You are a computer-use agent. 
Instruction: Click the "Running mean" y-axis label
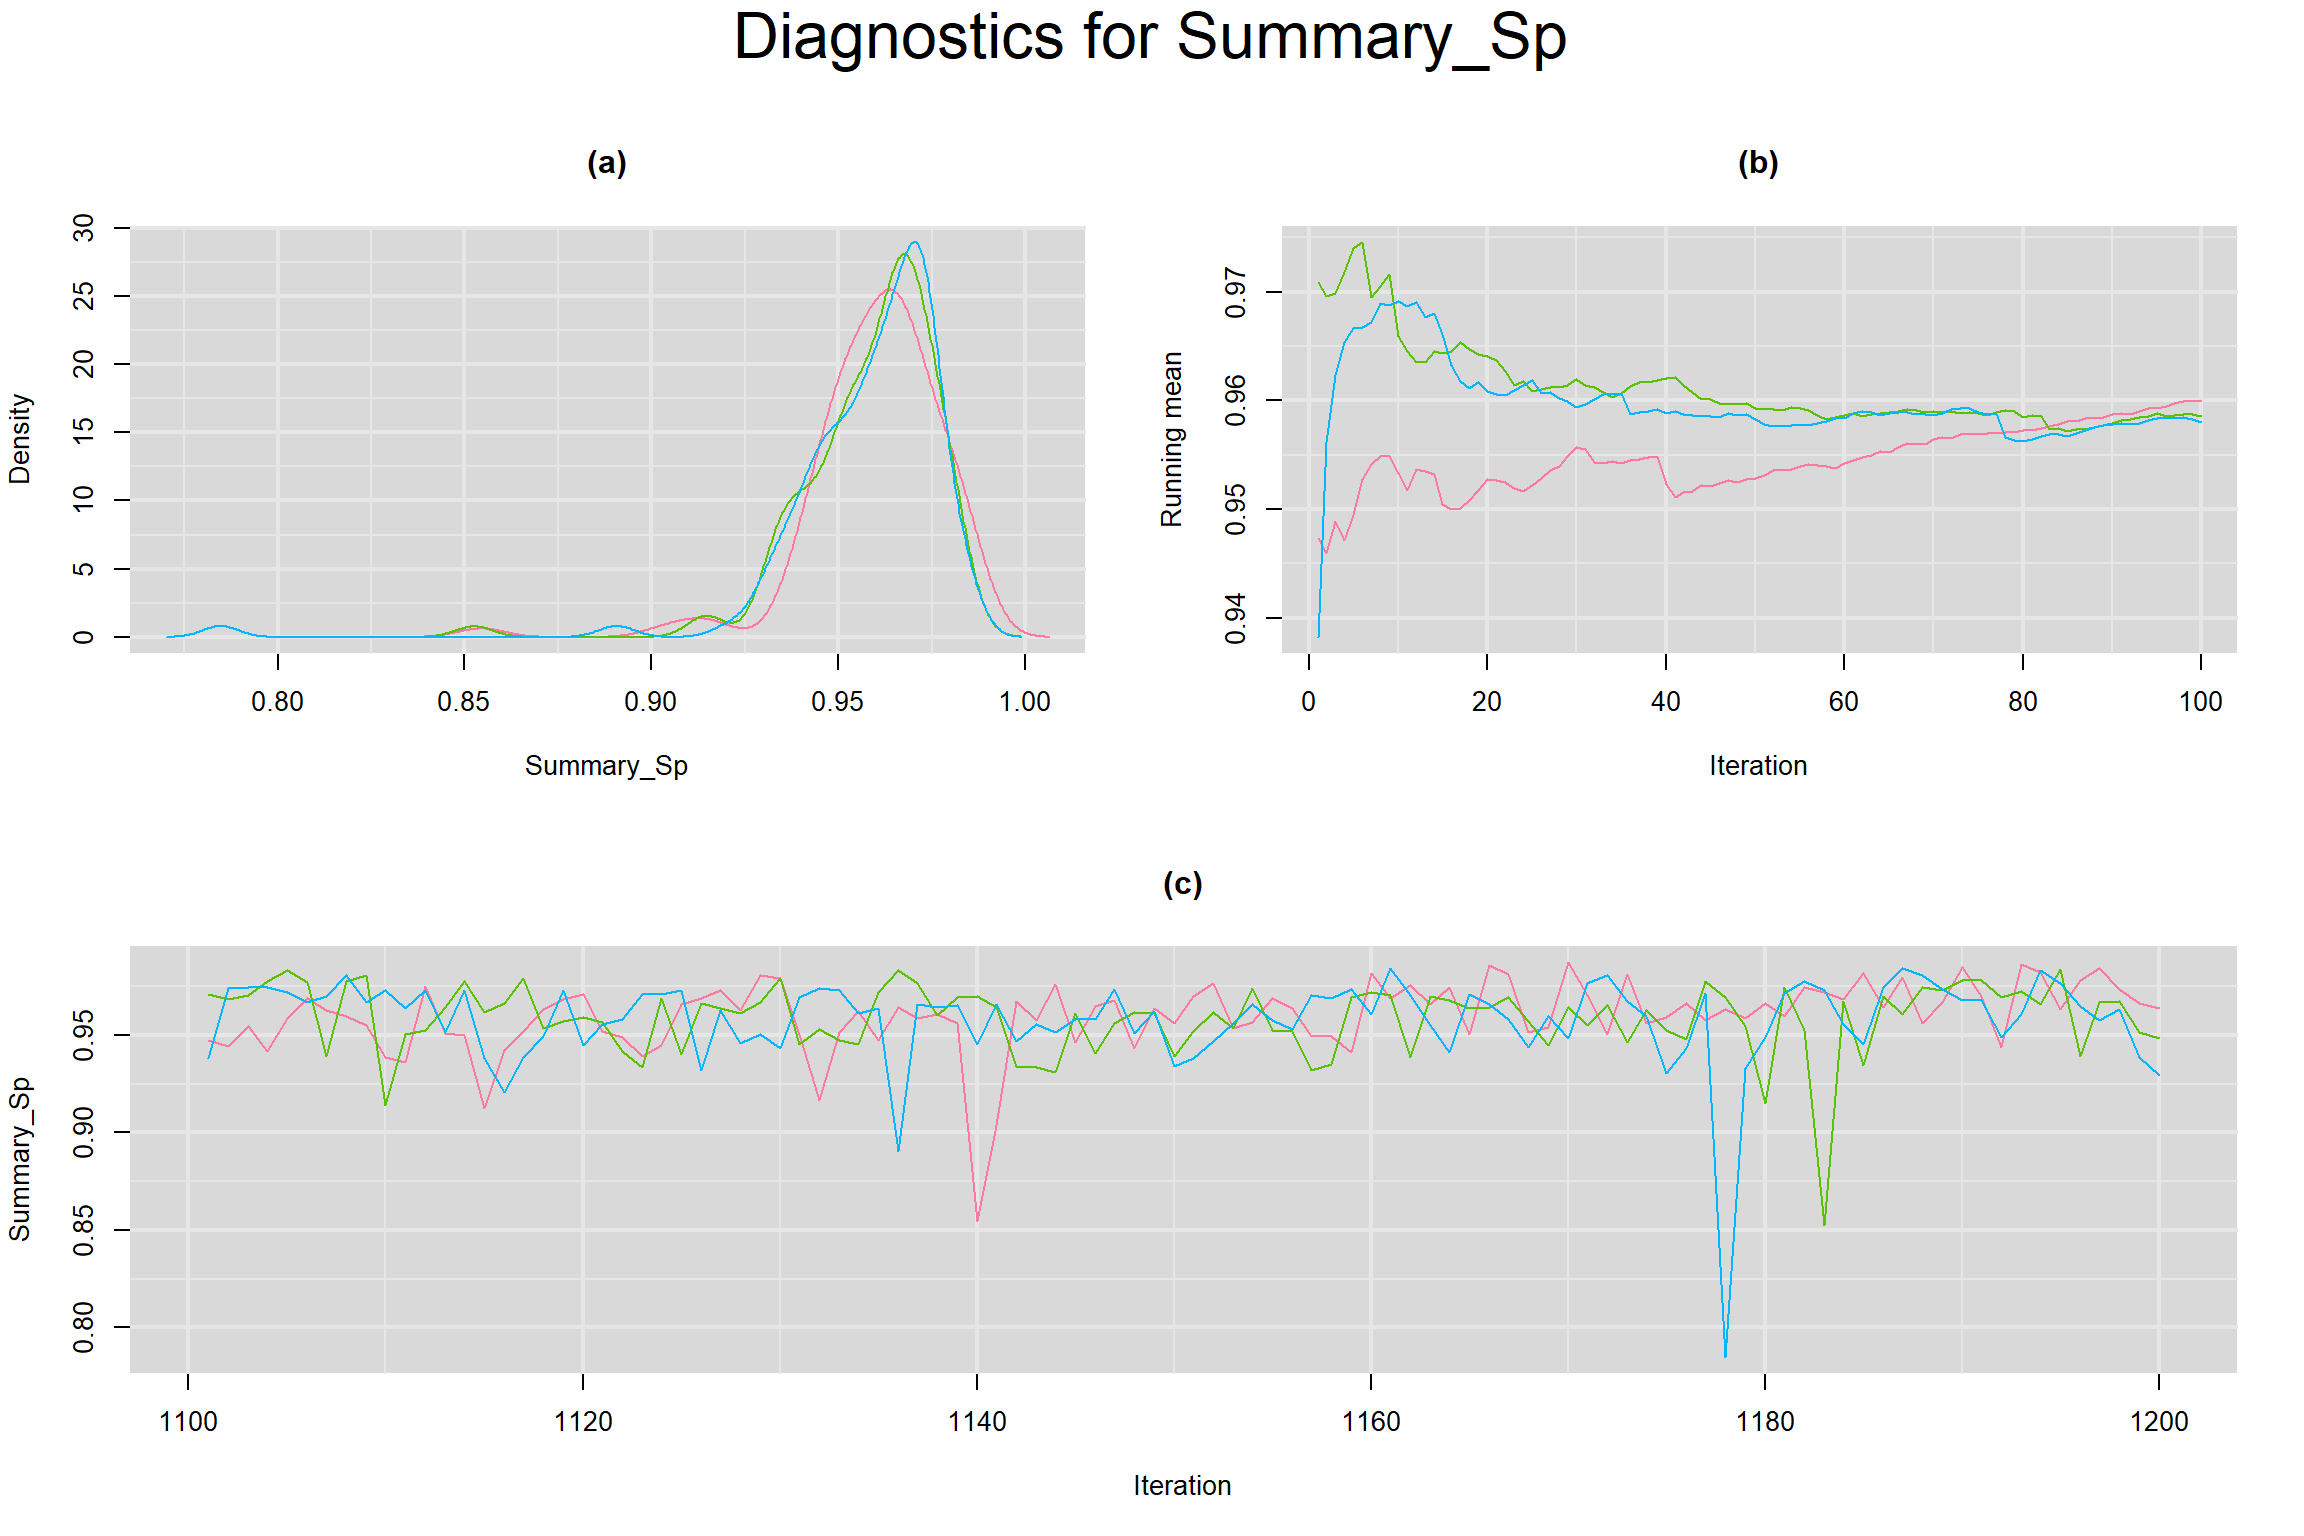pos(1171,438)
